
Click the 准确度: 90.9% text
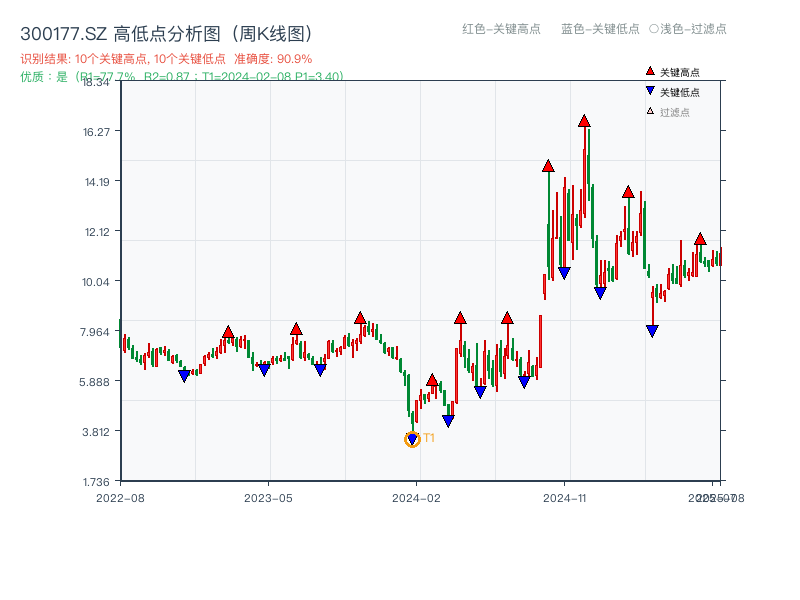point(273,59)
